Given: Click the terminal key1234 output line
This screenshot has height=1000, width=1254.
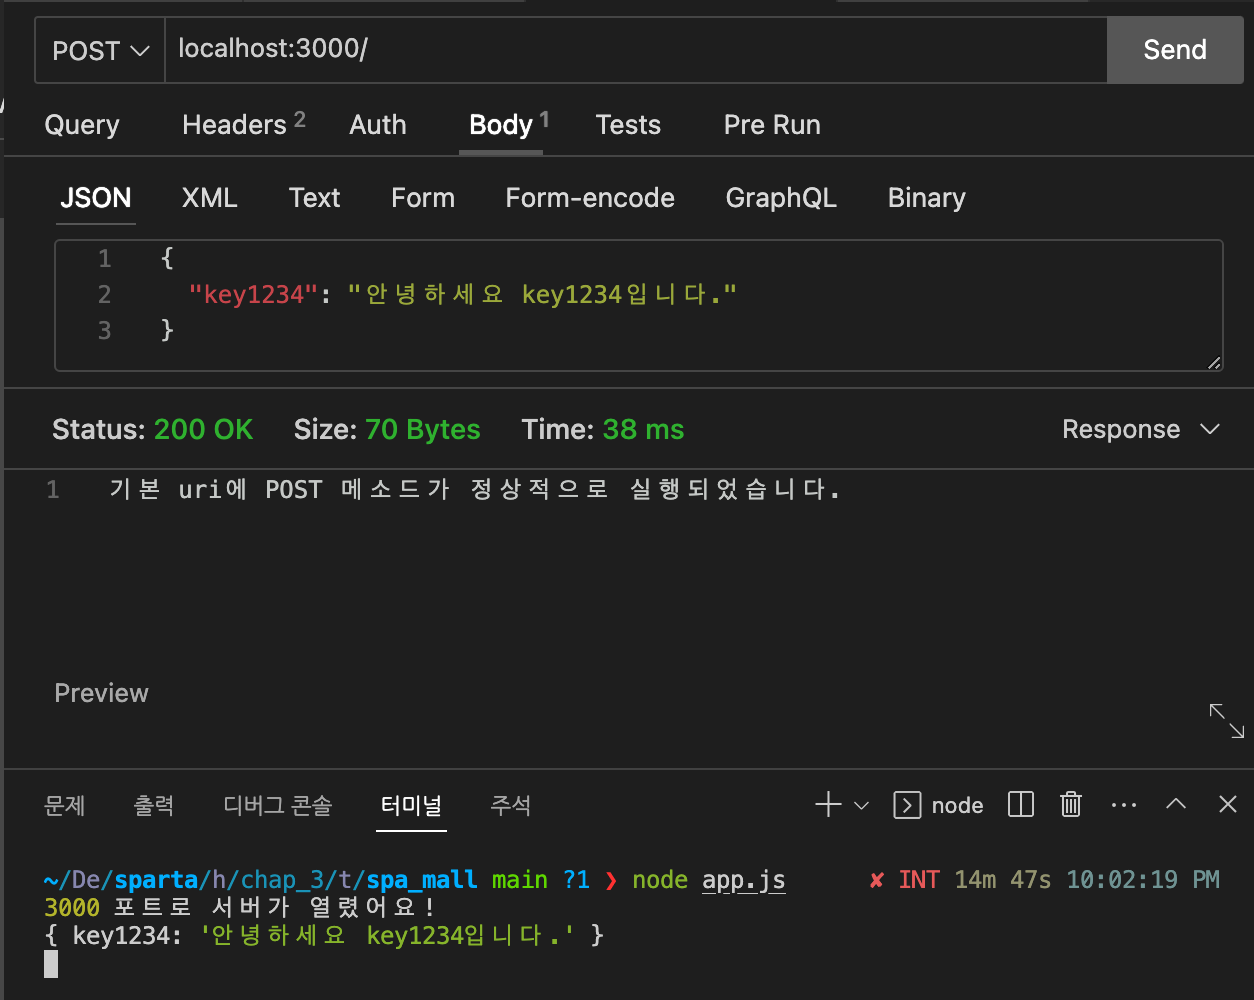Looking at the screenshot, I should click(324, 936).
